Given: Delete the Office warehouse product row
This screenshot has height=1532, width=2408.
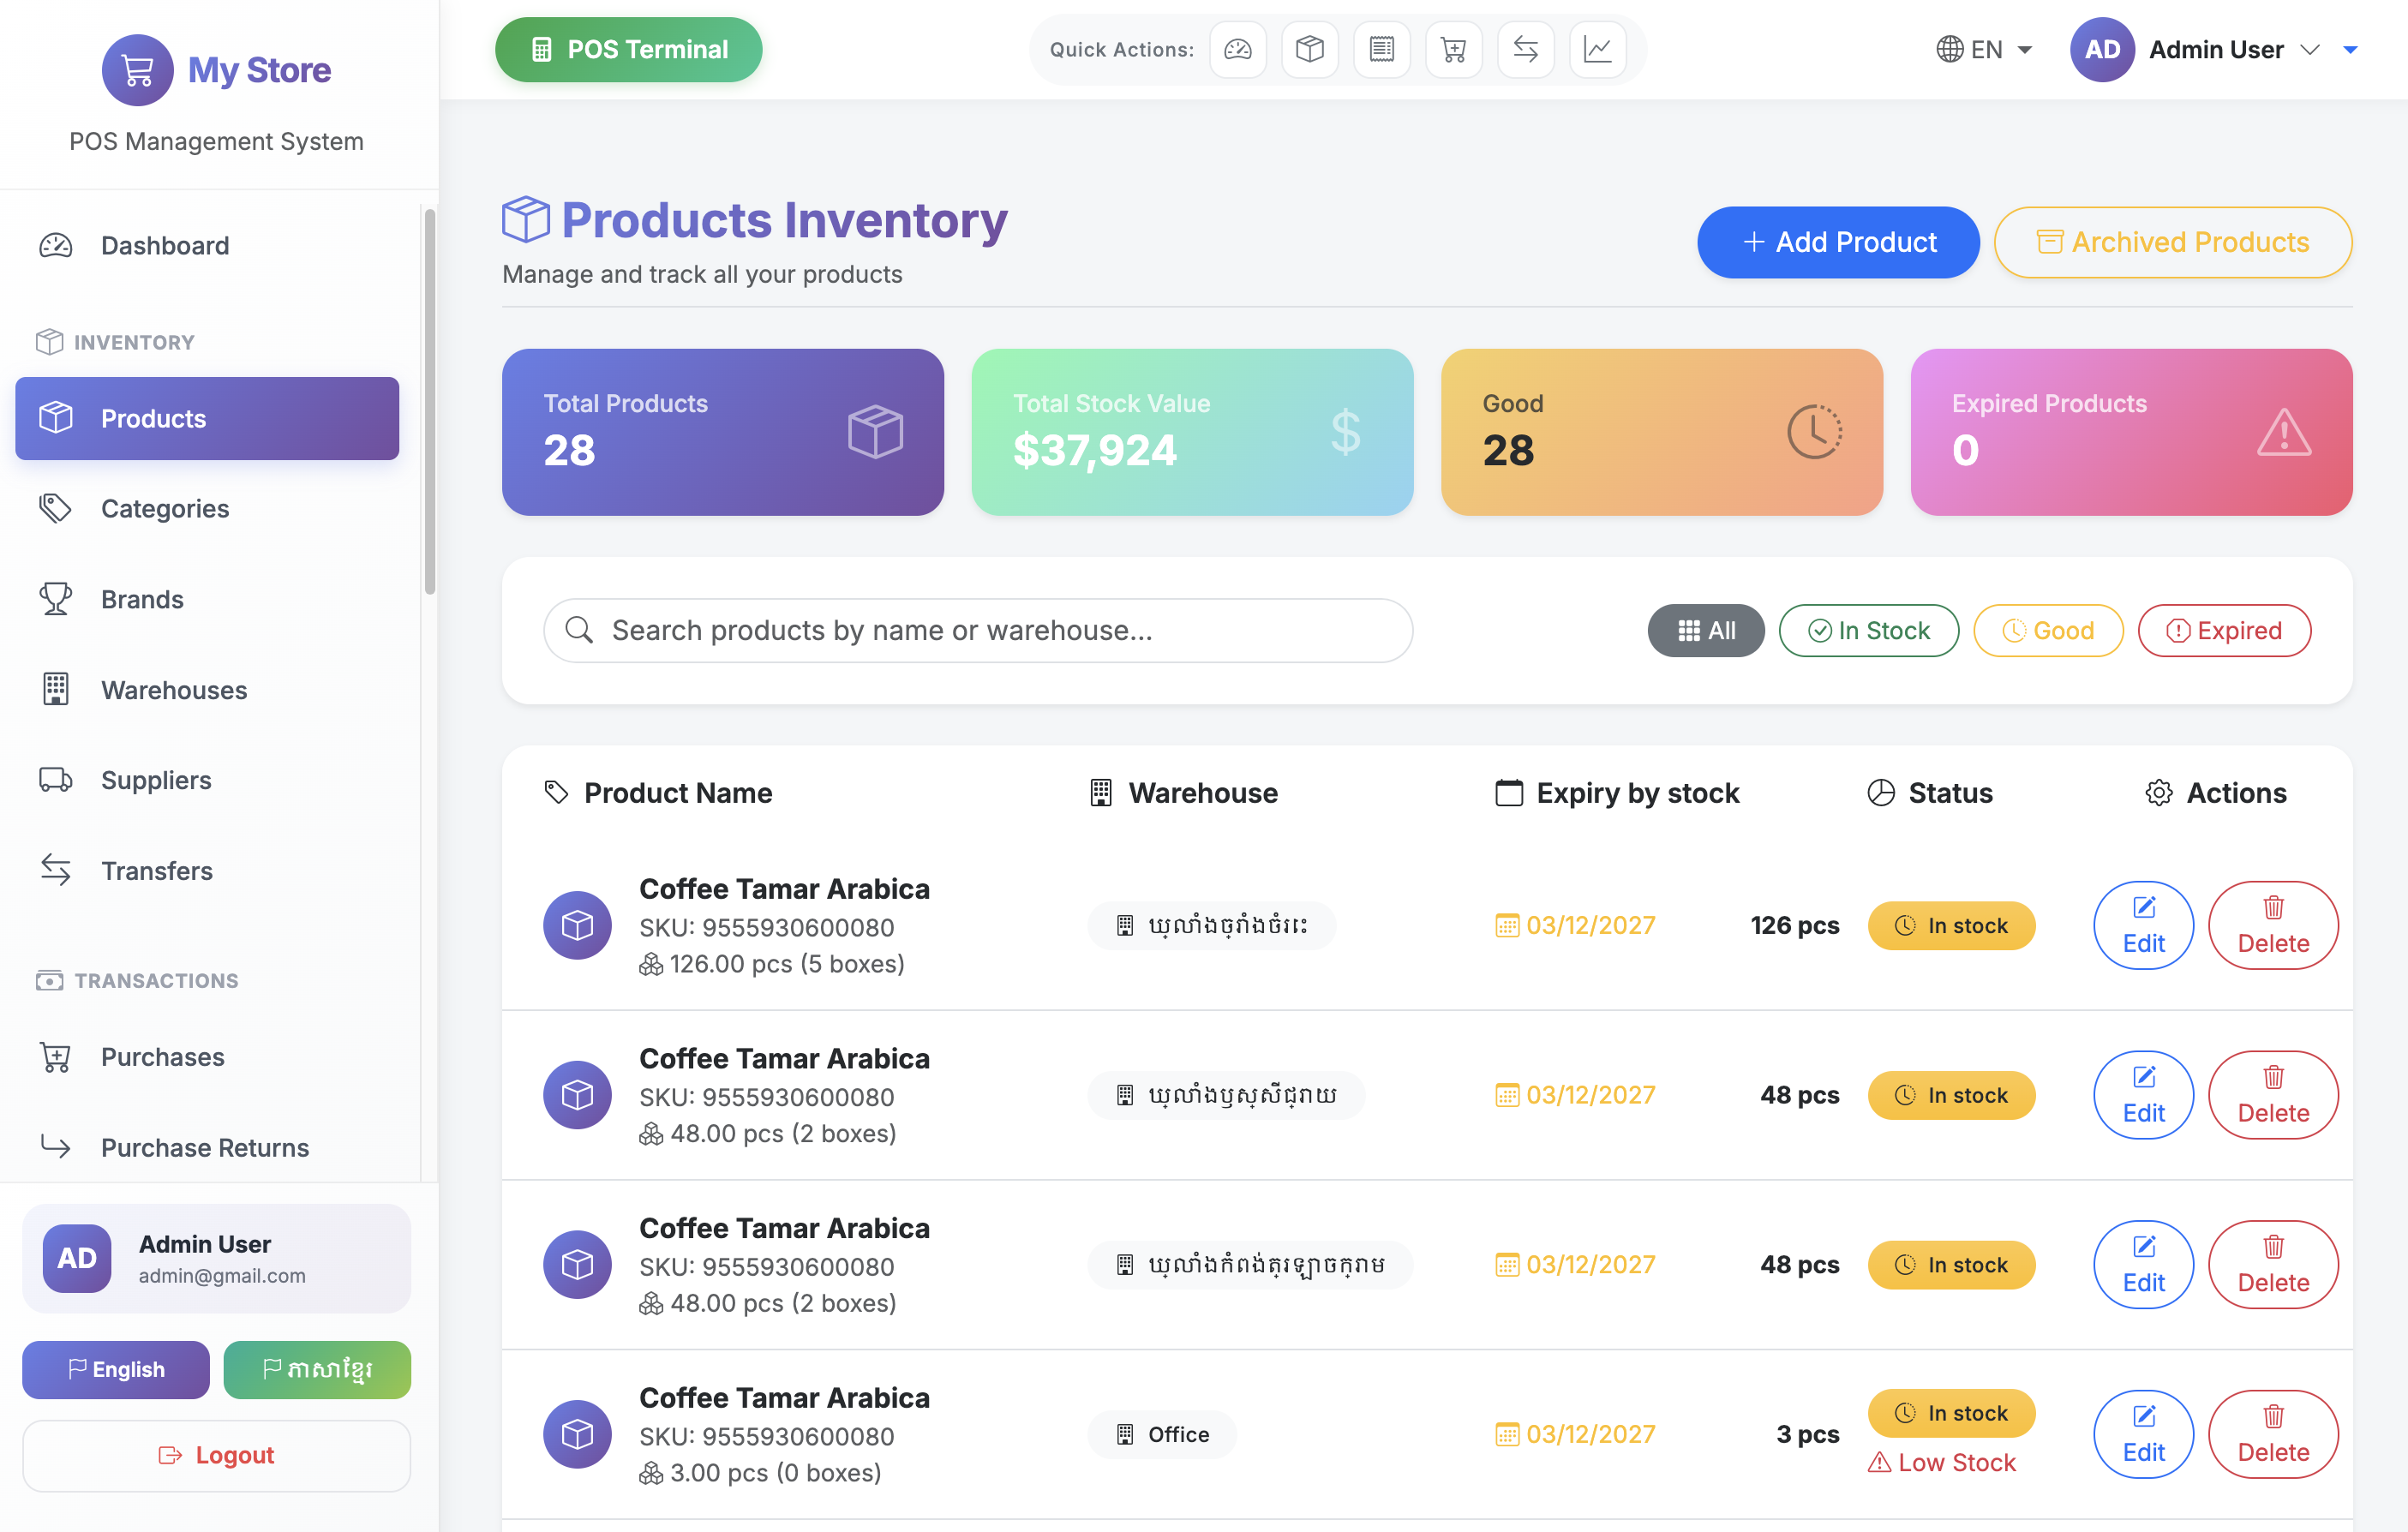Looking at the screenshot, I should pos(2273,1434).
